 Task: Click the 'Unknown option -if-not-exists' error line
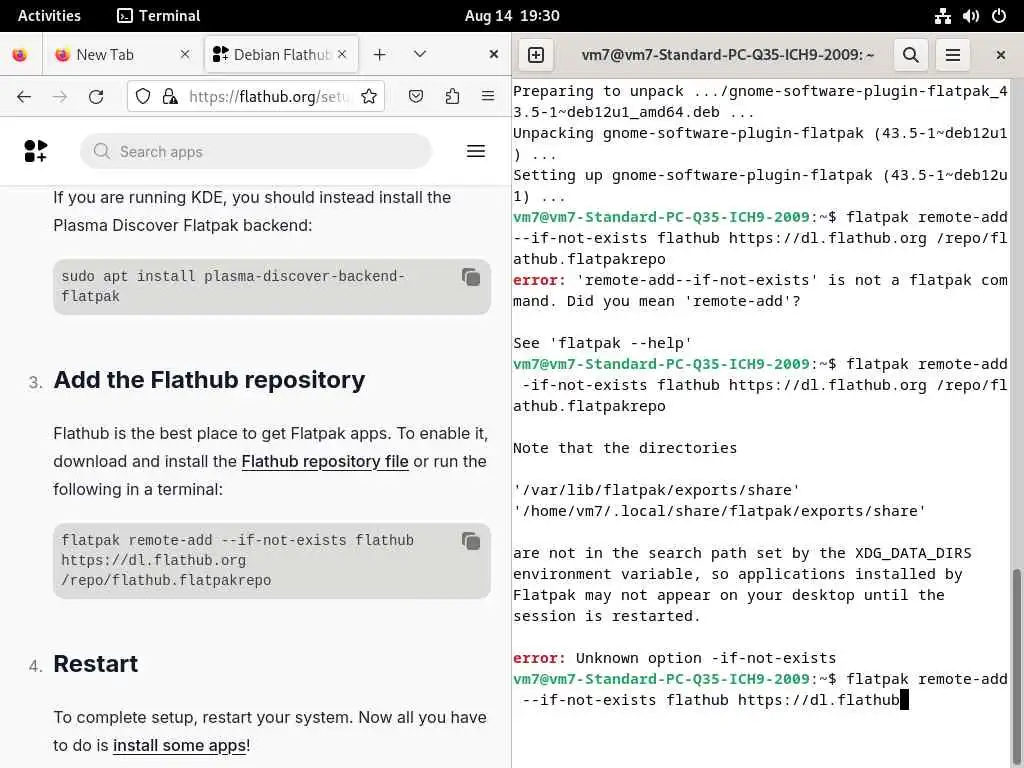coord(675,658)
